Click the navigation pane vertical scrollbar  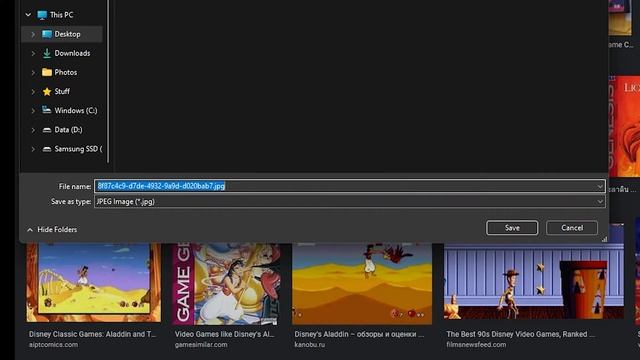pos(108,82)
